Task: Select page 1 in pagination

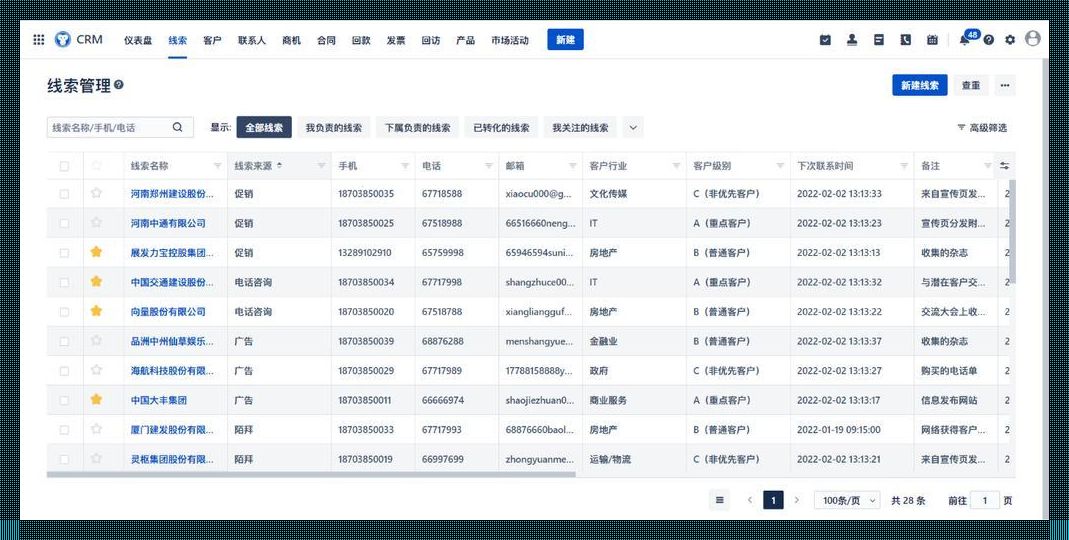Action: [773, 500]
